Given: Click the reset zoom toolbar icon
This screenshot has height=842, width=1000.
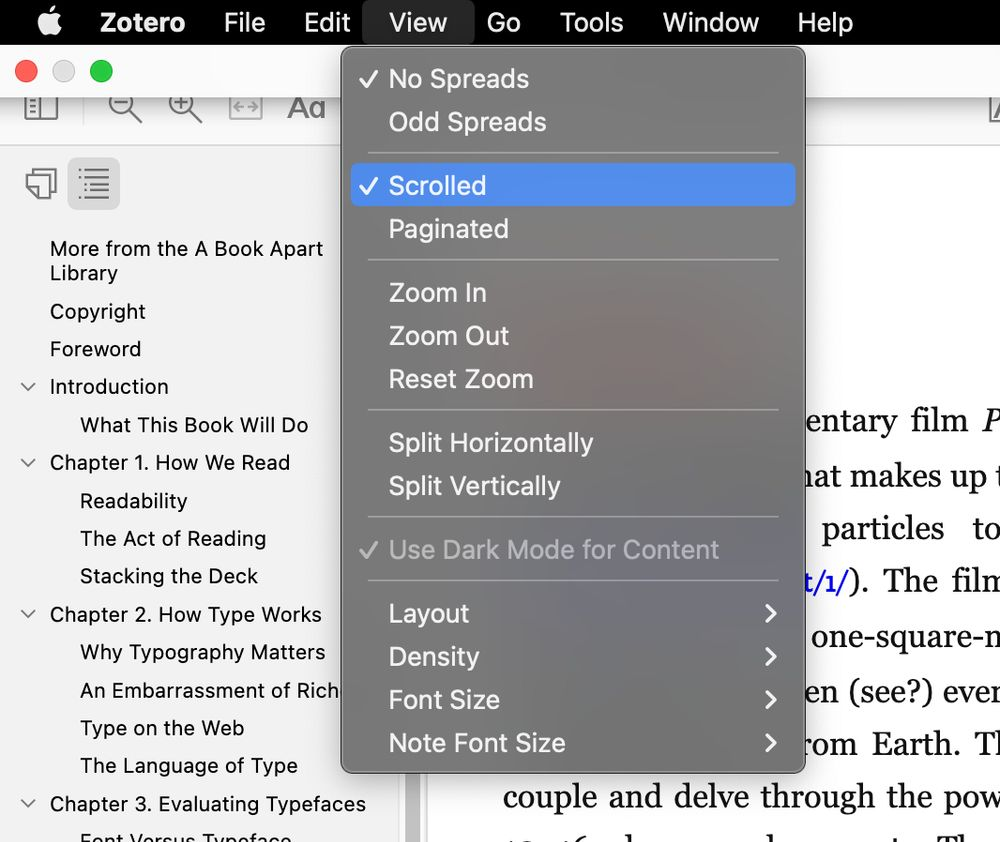Looking at the screenshot, I should [245, 108].
